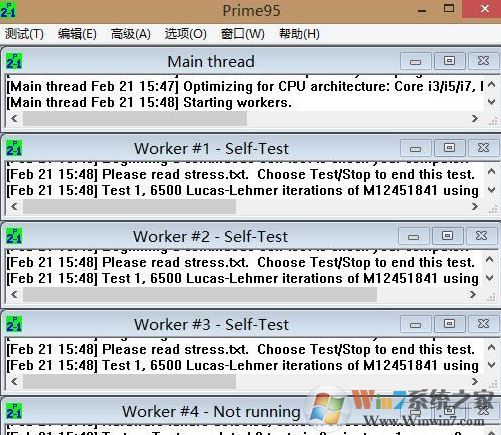Screen dimensions: 501x435
Task: Click Worker #3 scroll up arrow
Action: click(491, 348)
